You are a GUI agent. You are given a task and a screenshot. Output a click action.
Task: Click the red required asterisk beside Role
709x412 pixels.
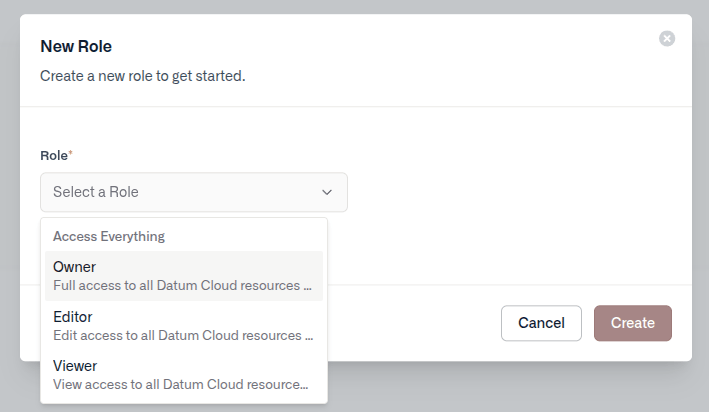coord(71,153)
